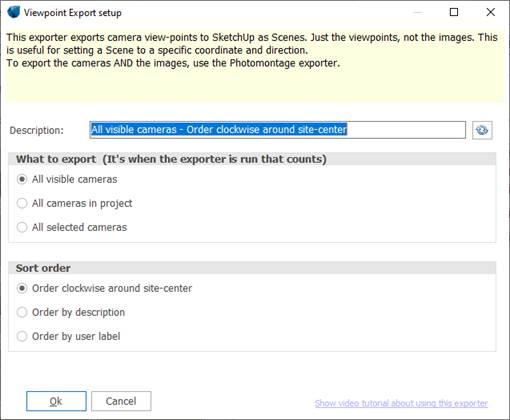Choose Order by description sorting

pos(71,312)
